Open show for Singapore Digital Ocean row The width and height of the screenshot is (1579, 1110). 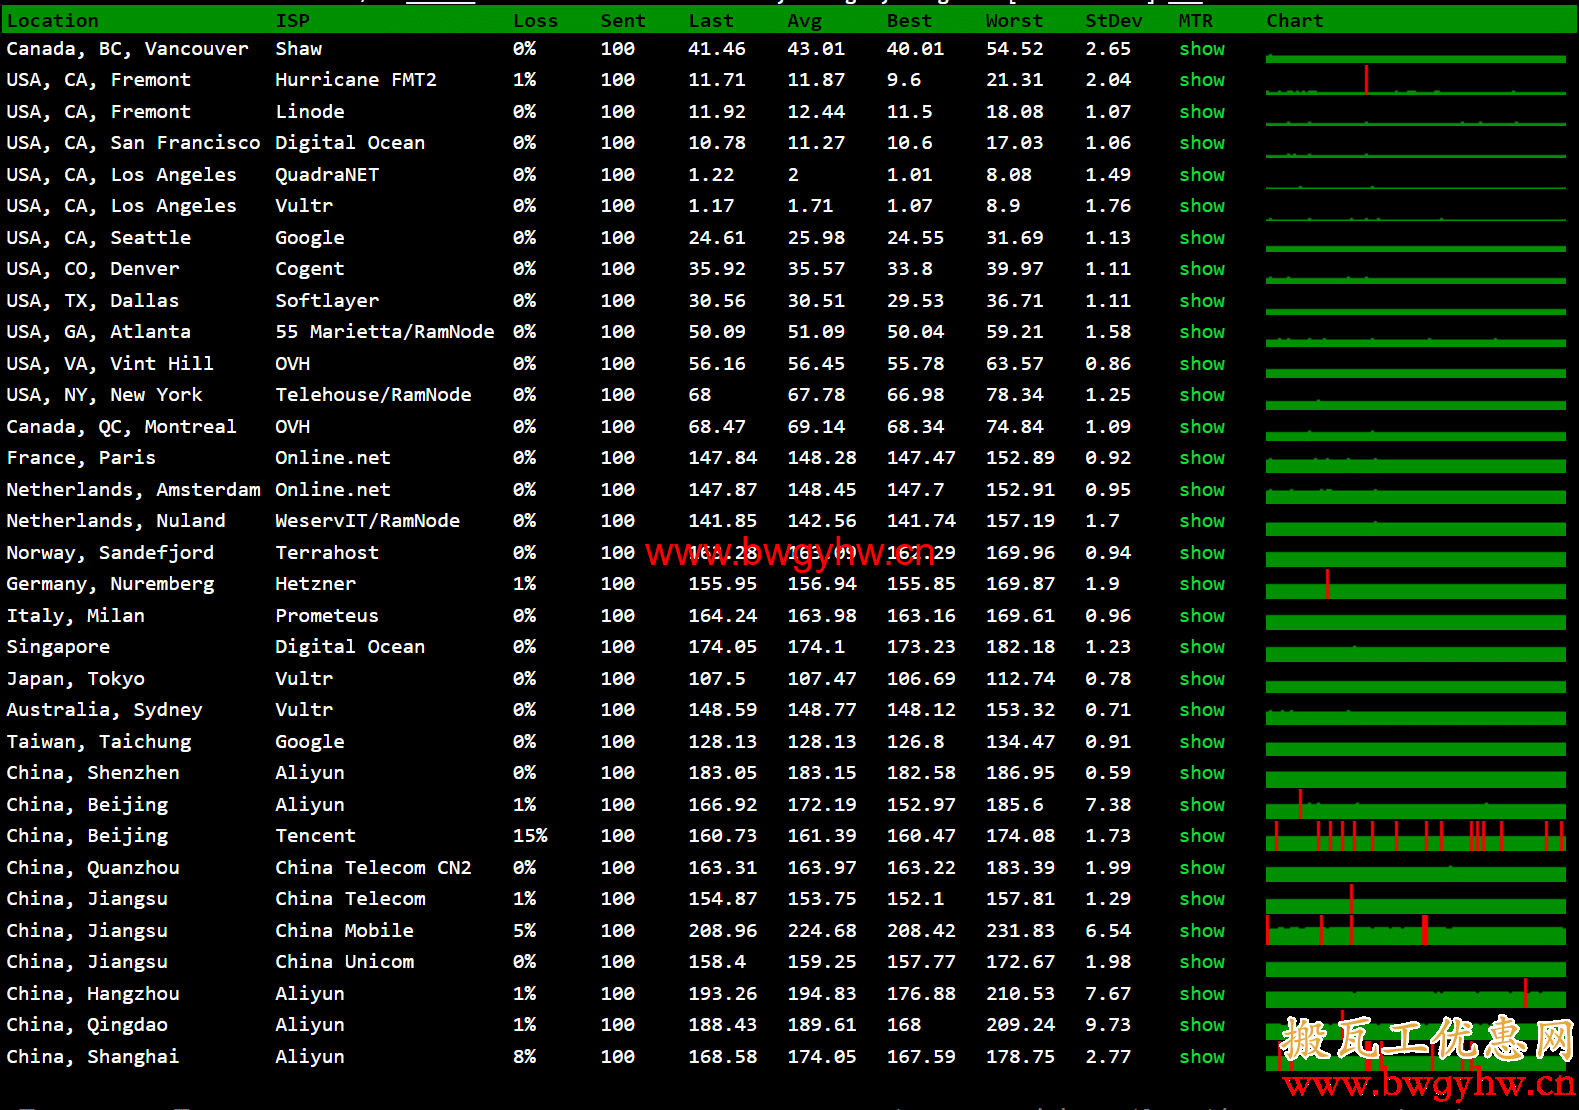point(1201,647)
